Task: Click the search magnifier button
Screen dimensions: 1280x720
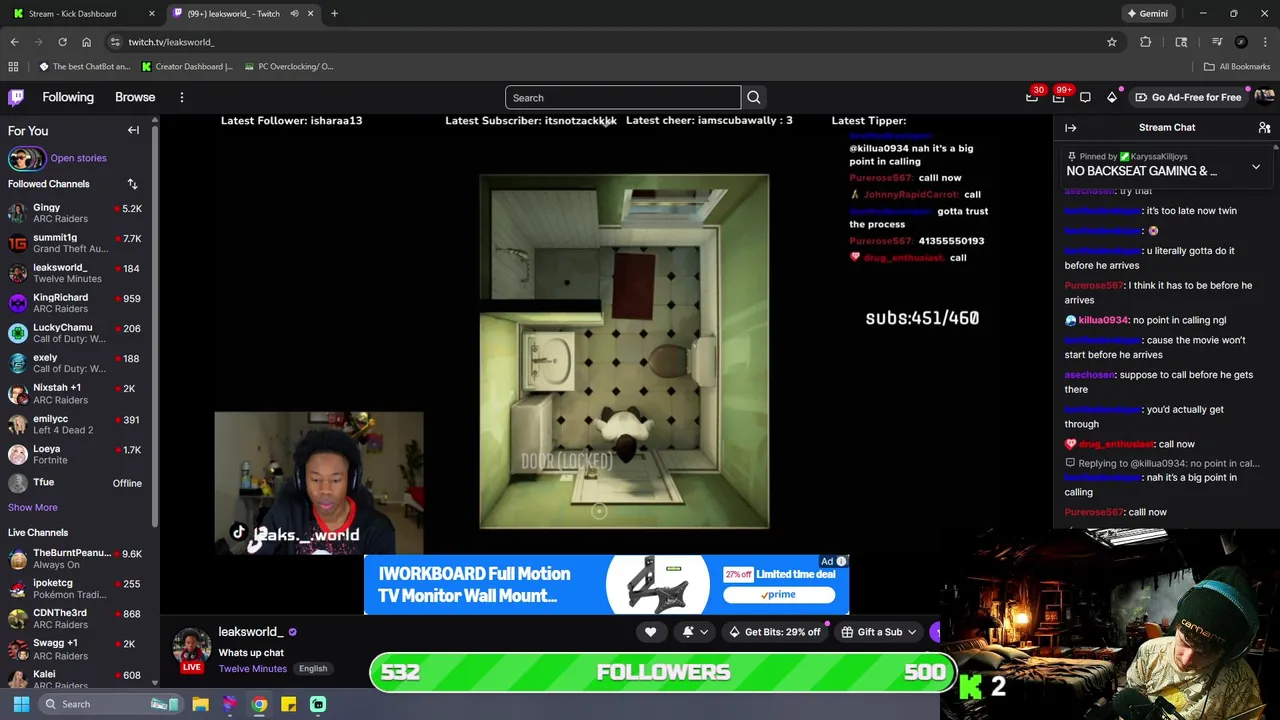Action: tap(754, 97)
